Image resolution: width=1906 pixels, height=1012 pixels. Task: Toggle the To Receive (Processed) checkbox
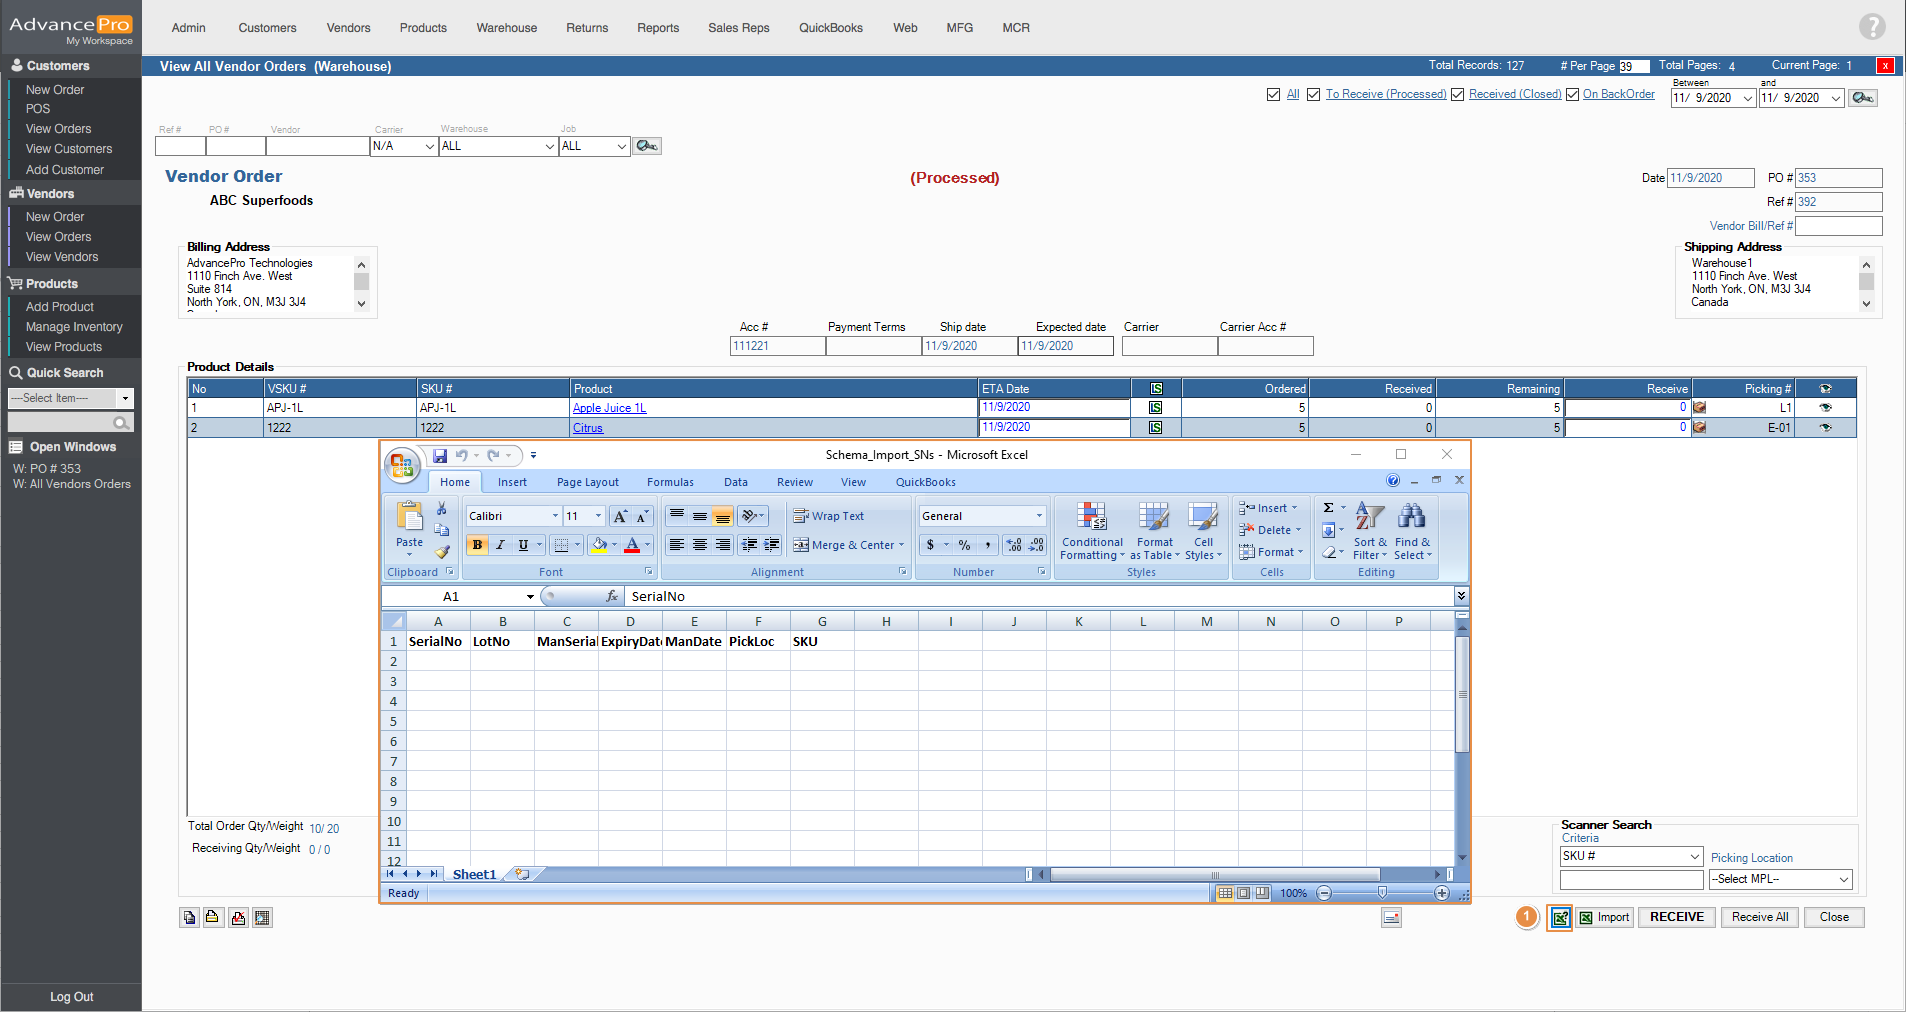(x=1314, y=95)
